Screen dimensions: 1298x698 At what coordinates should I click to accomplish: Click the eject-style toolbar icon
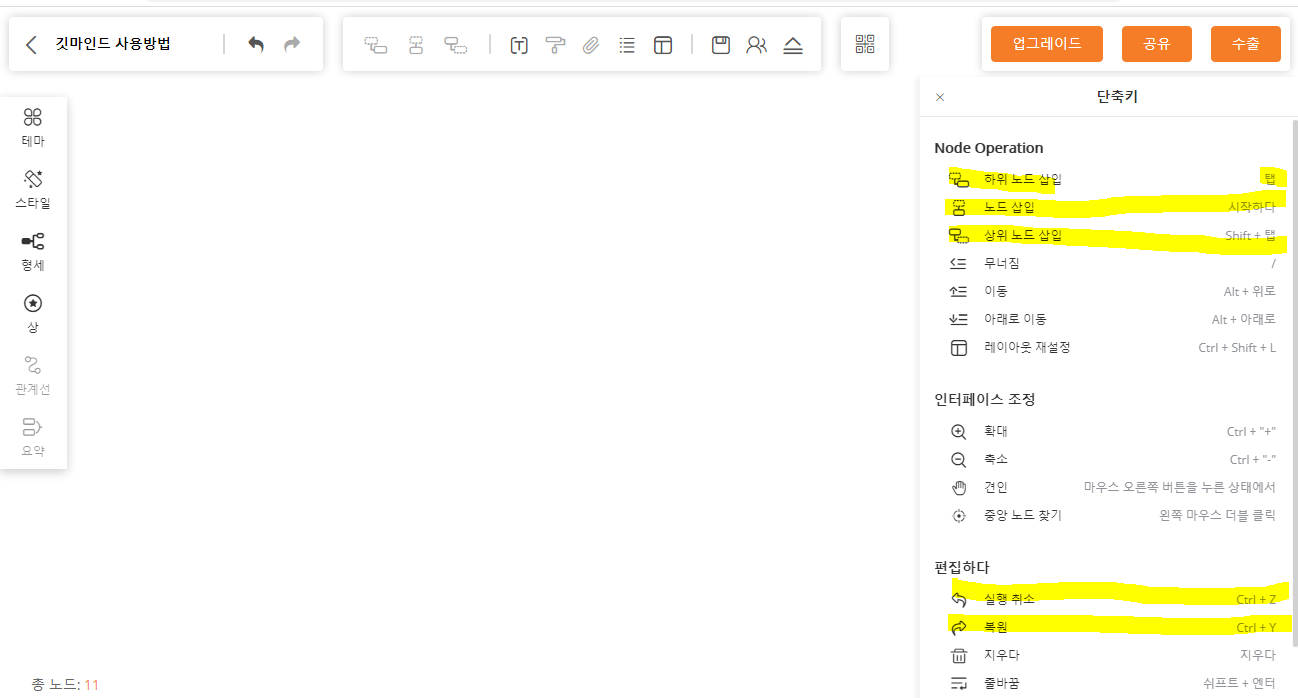(x=793, y=45)
